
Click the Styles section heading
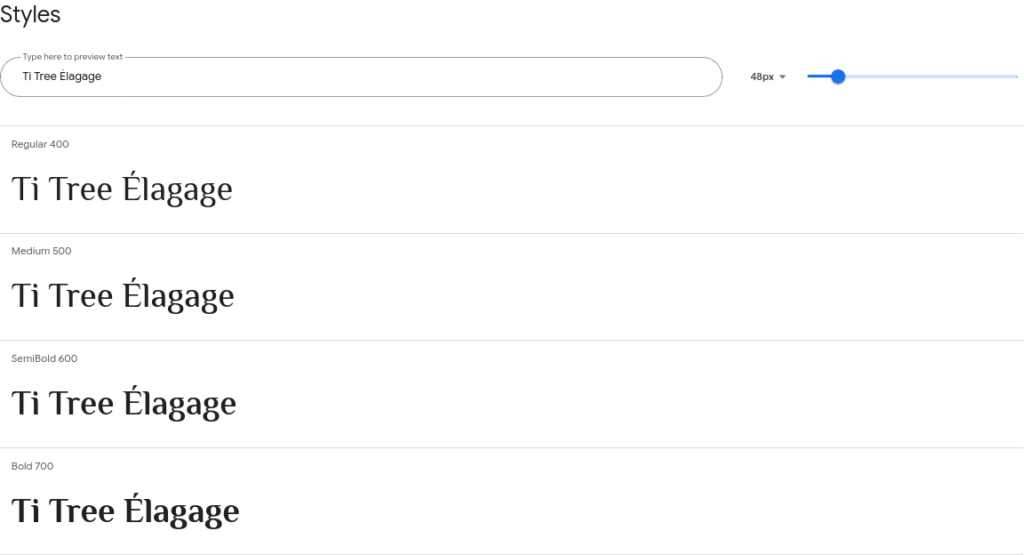[30, 14]
